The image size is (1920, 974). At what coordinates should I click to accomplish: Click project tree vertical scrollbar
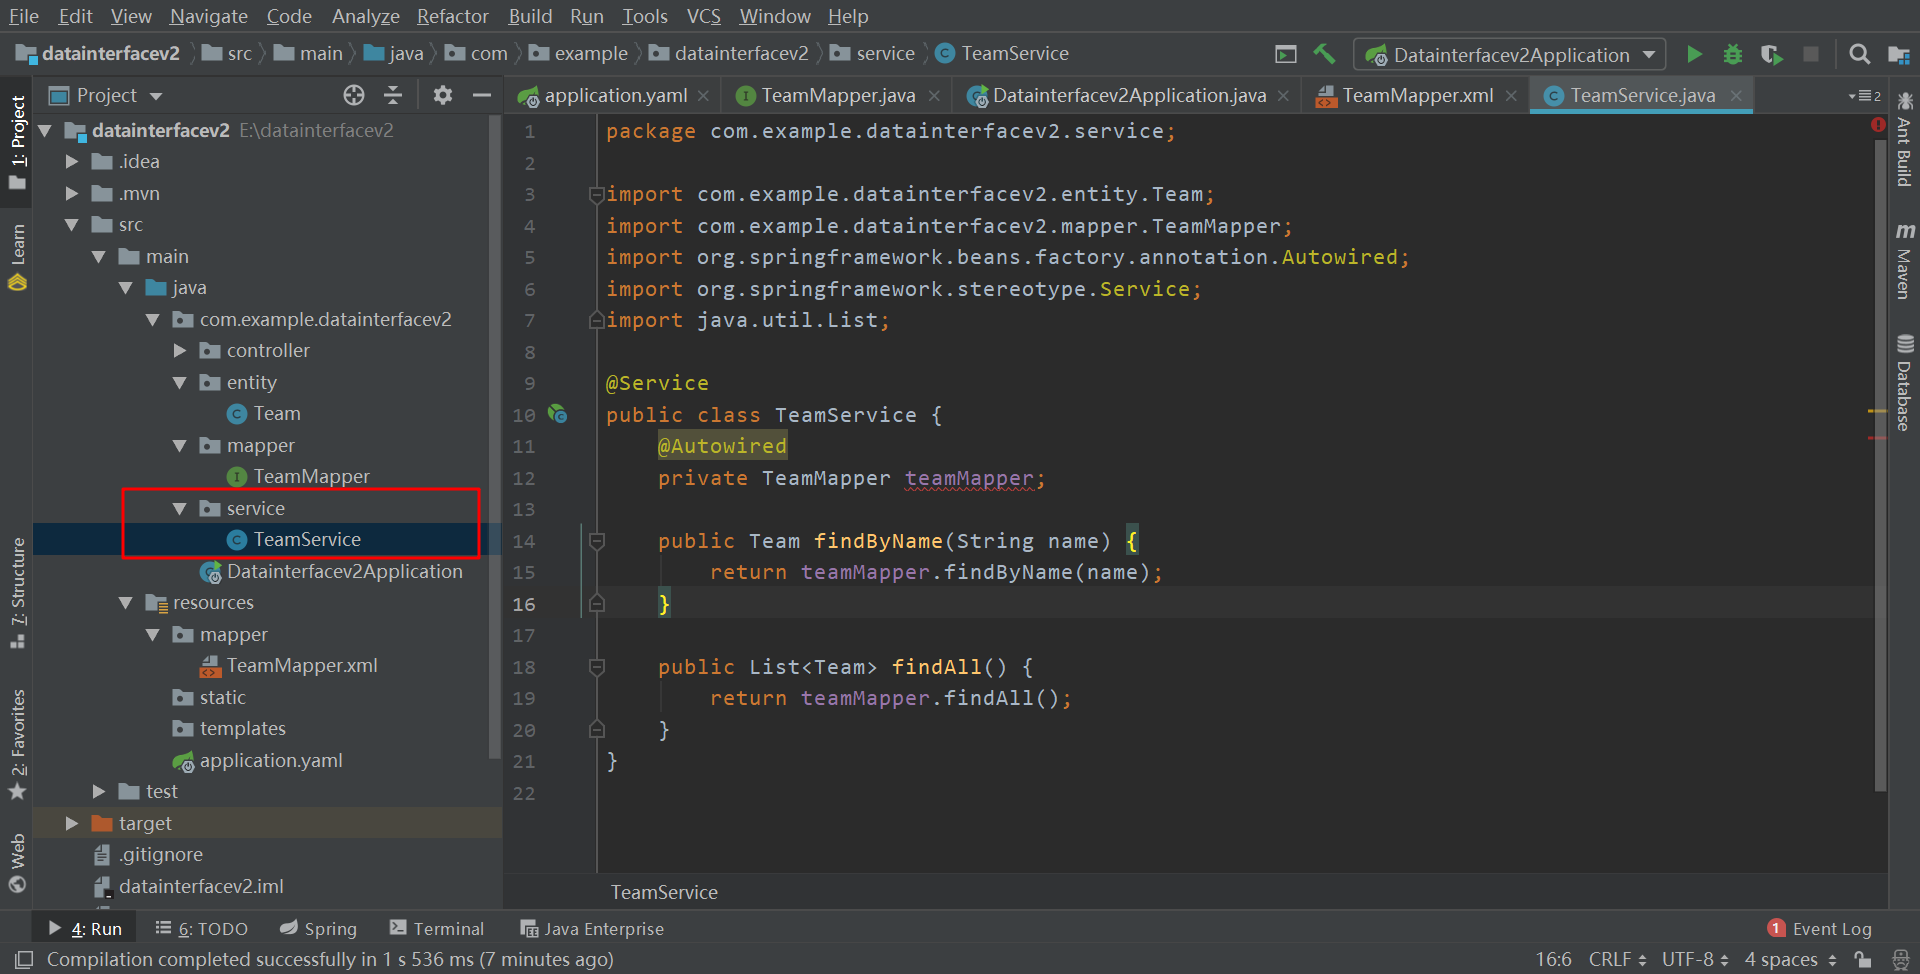494,437
